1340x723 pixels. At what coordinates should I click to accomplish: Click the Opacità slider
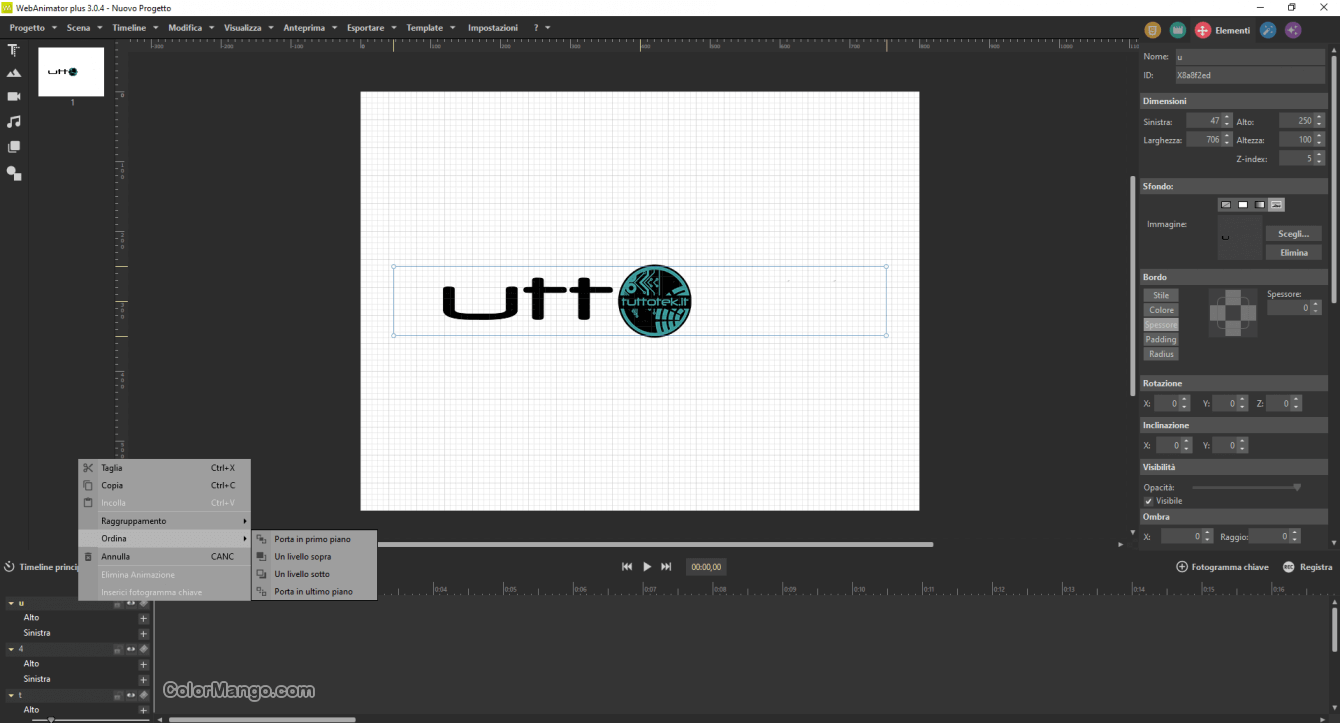(1246, 487)
